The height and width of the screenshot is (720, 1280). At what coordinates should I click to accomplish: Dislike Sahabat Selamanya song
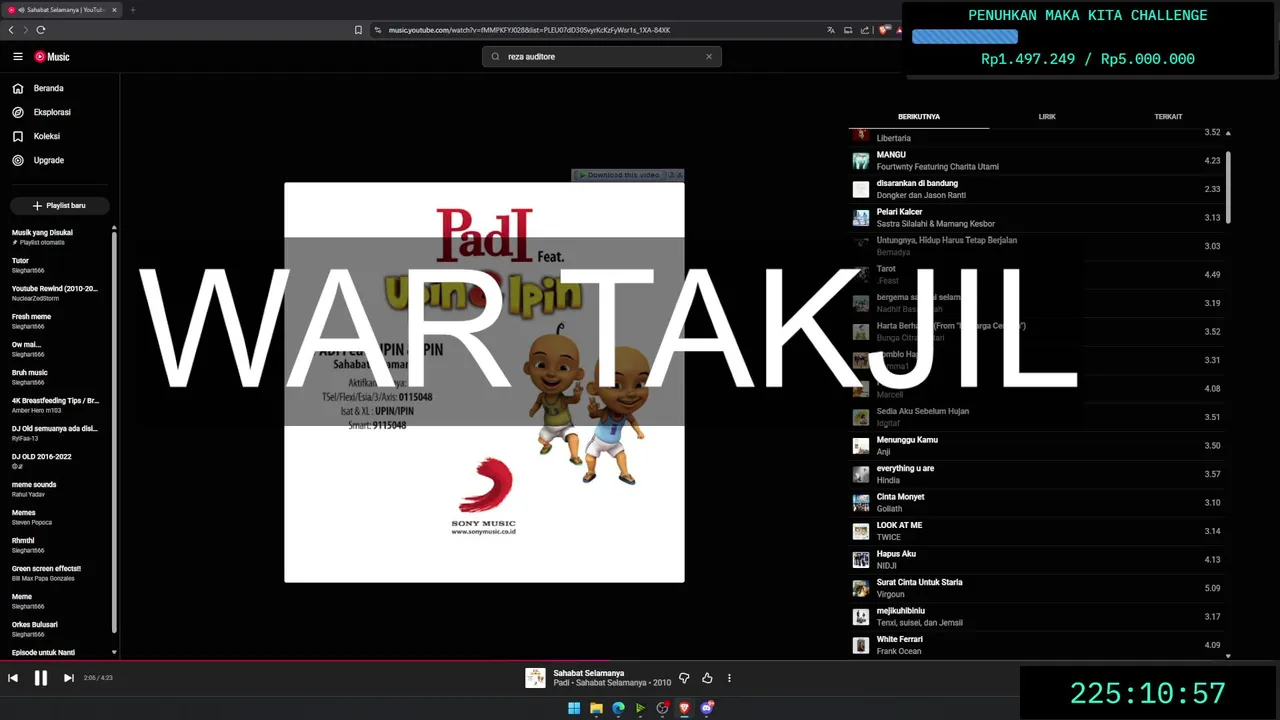(684, 678)
